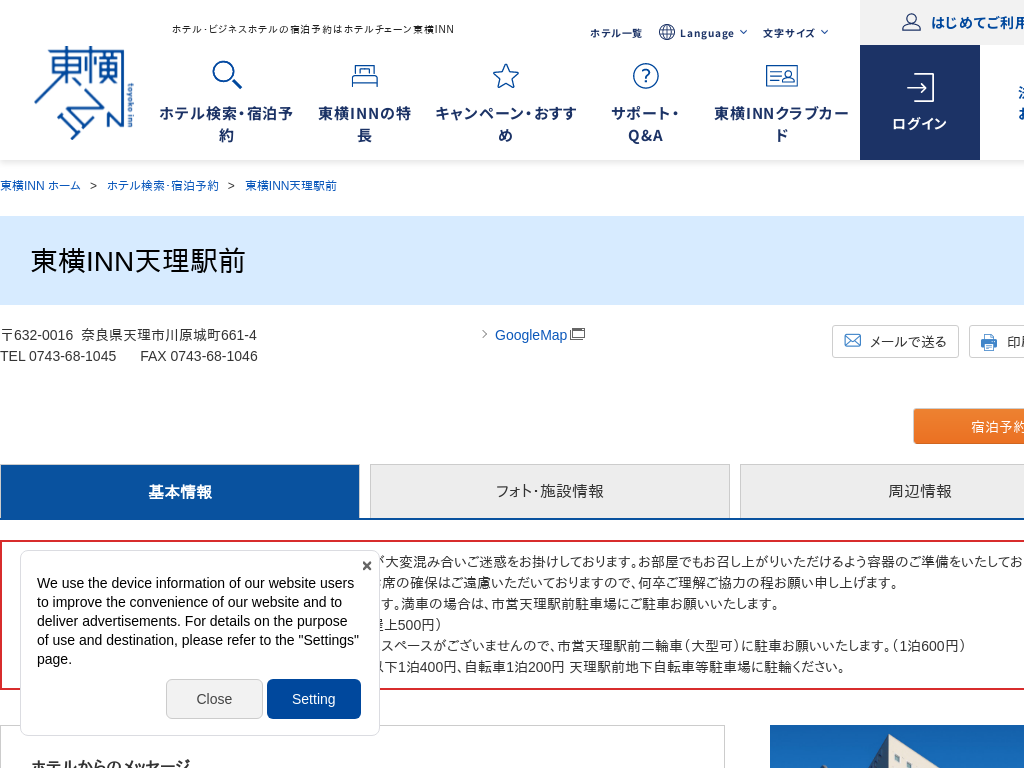Click the ログイン button

pos(920,103)
